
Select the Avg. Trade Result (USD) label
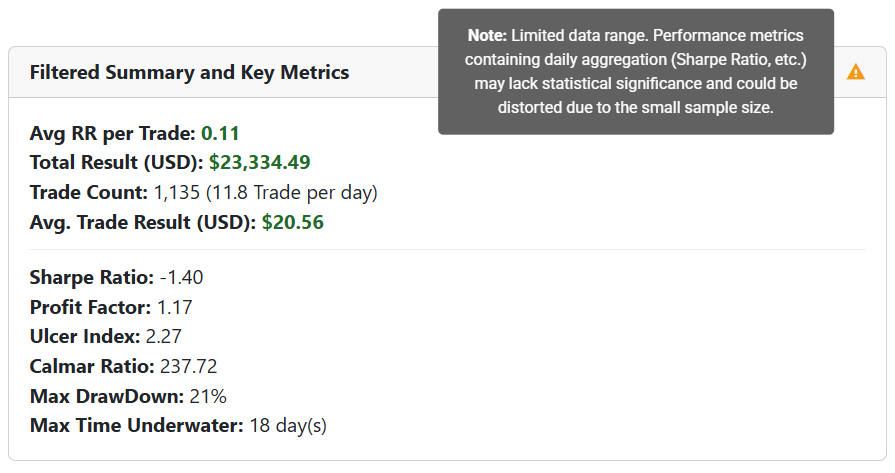click(143, 222)
